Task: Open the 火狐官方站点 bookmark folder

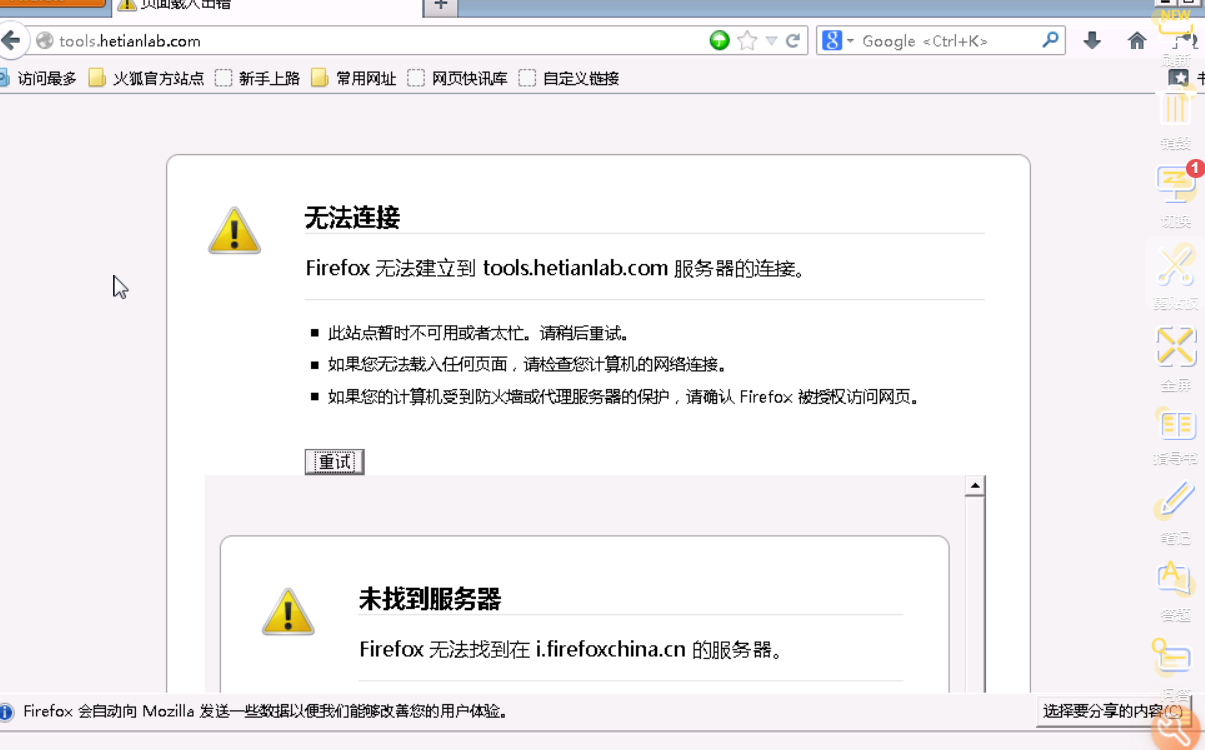Action: (x=146, y=78)
